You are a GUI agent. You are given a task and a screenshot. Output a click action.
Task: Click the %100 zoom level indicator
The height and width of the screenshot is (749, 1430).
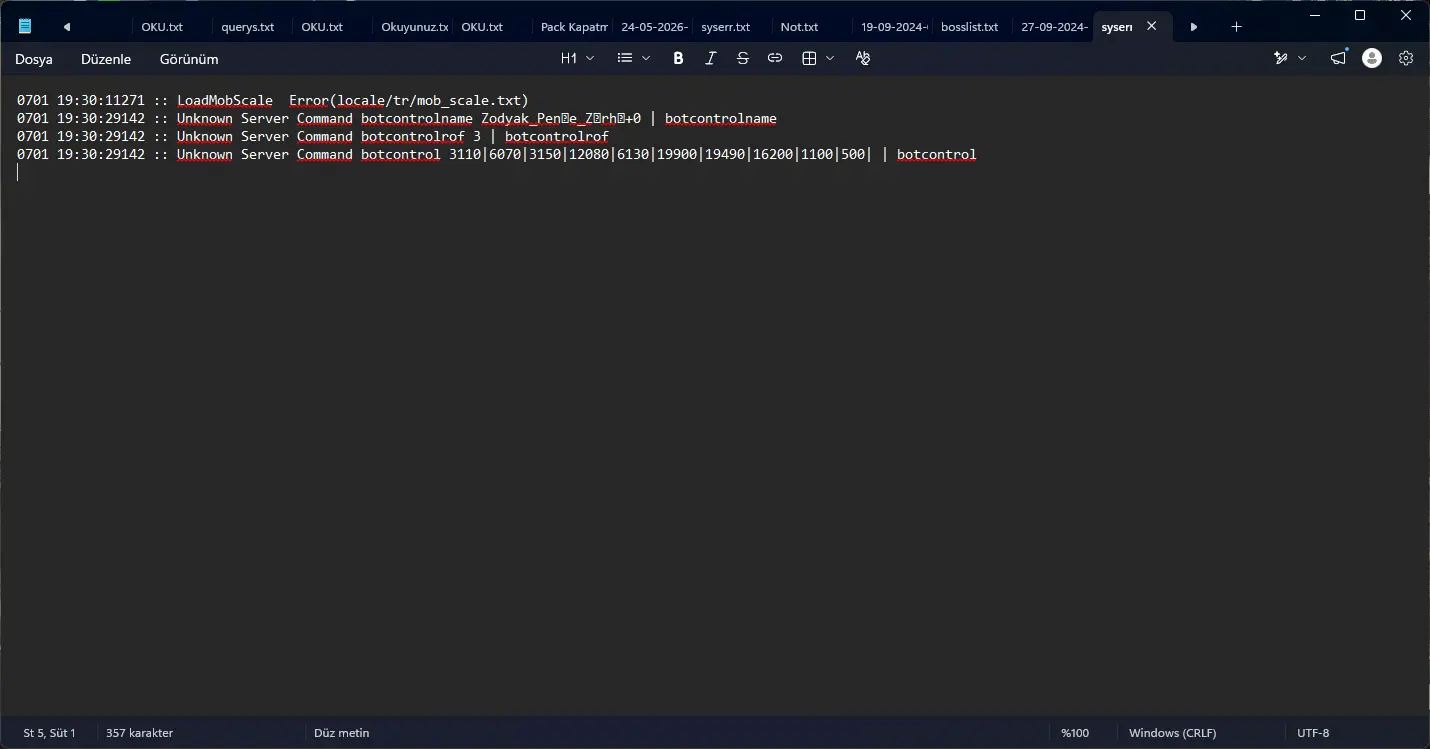coord(1075,733)
